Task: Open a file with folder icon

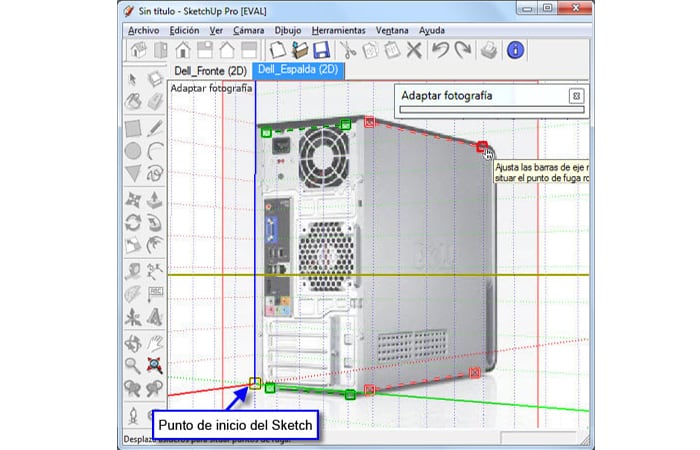Action: [300, 50]
